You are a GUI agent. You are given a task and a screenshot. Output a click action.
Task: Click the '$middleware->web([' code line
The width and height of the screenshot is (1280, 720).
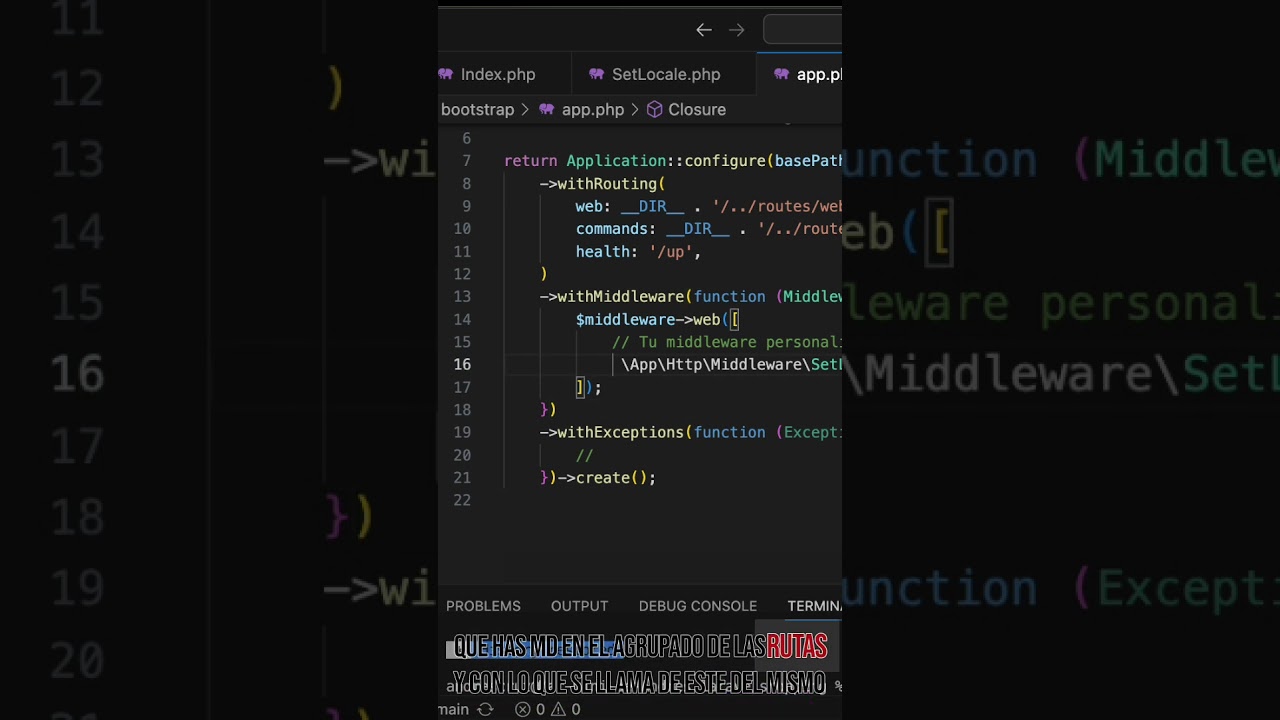coord(657,320)
